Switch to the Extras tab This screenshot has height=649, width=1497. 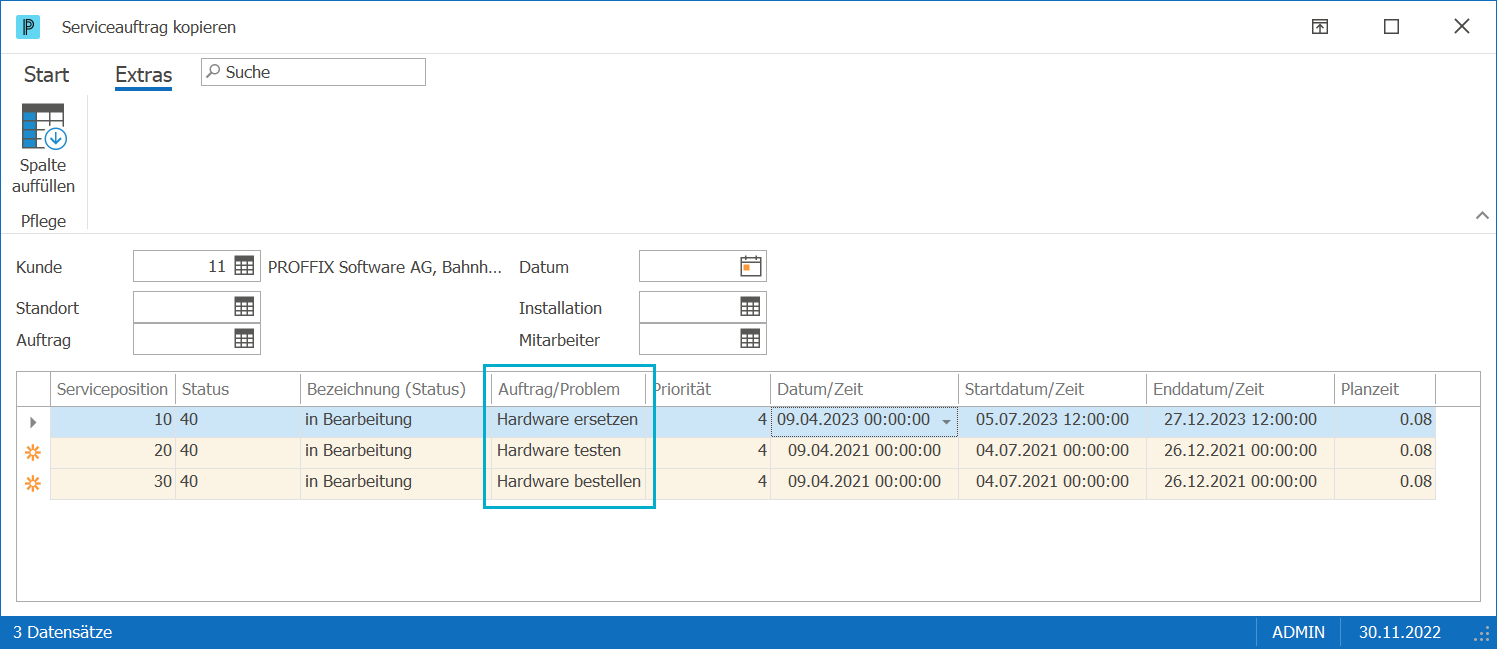(x=144, y=75)
